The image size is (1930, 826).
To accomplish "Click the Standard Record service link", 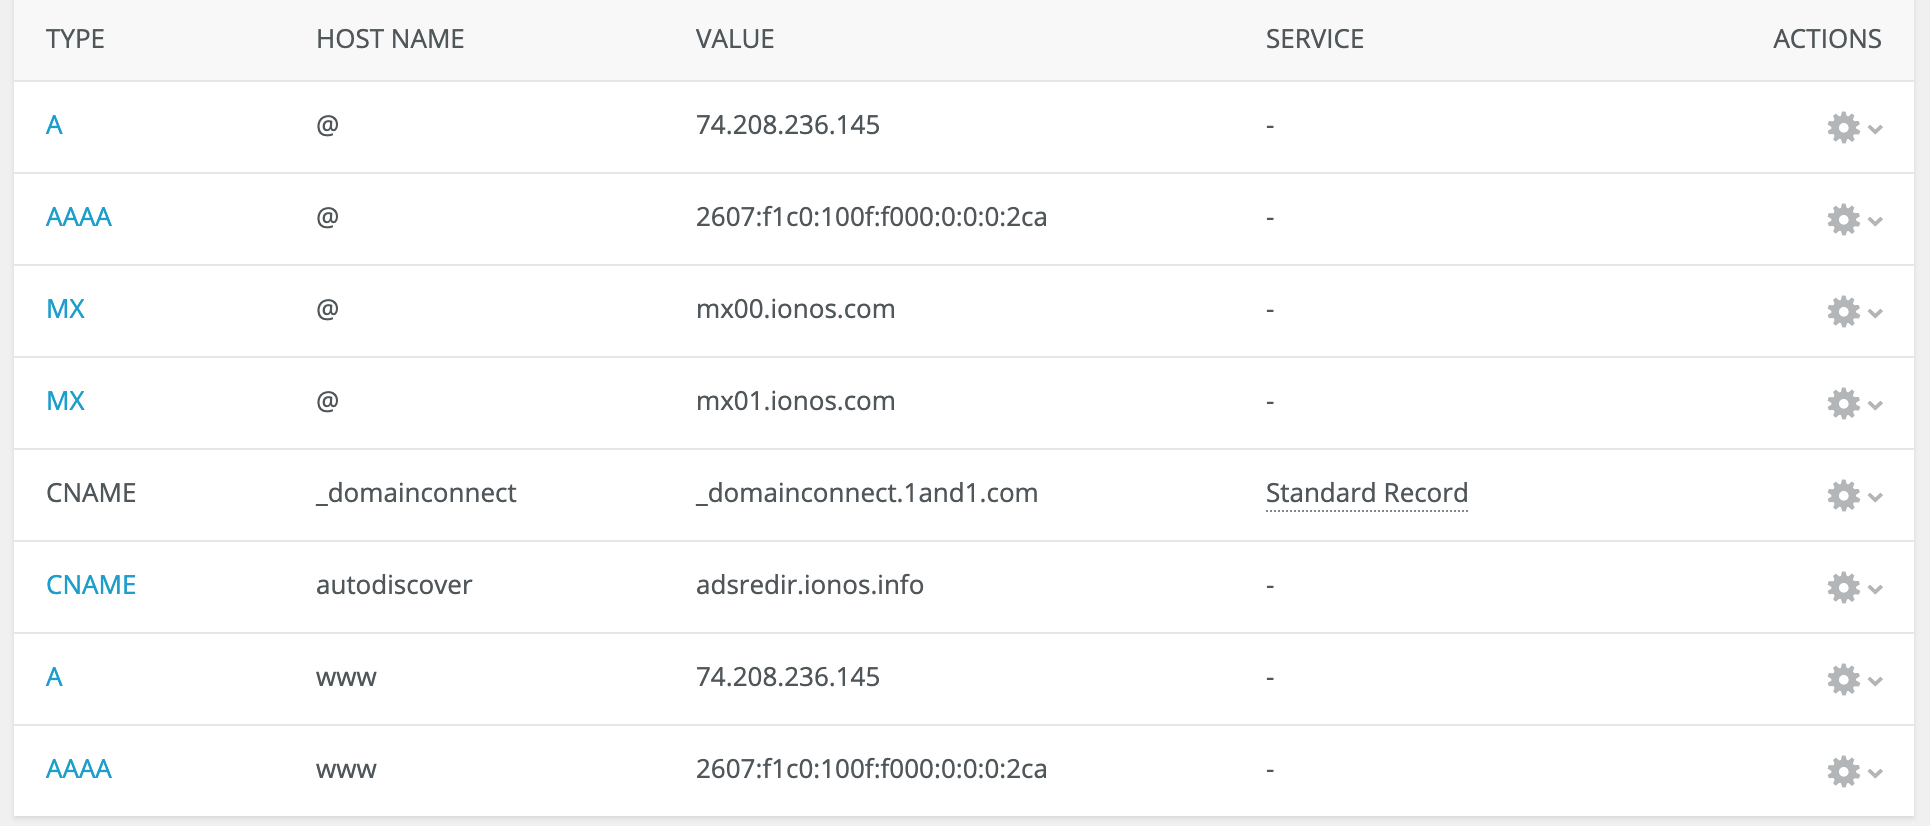I will point(1366,493).
